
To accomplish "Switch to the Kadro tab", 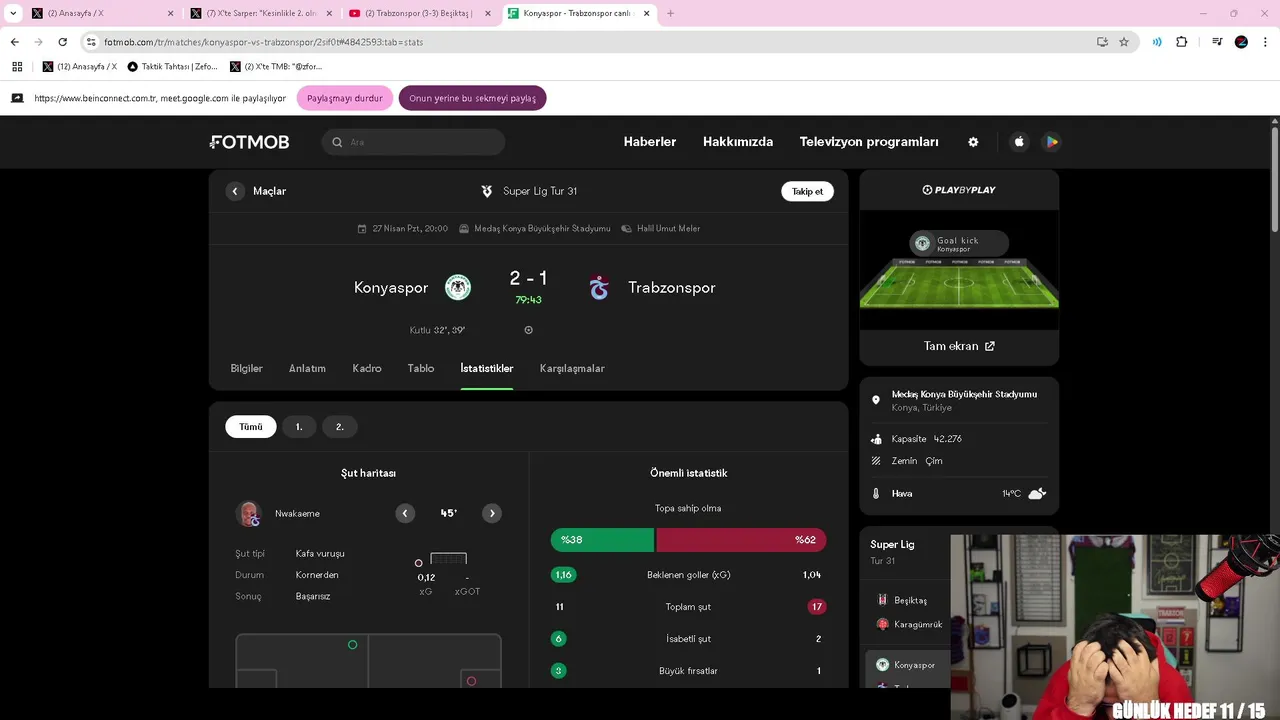I will click(367, 368).
